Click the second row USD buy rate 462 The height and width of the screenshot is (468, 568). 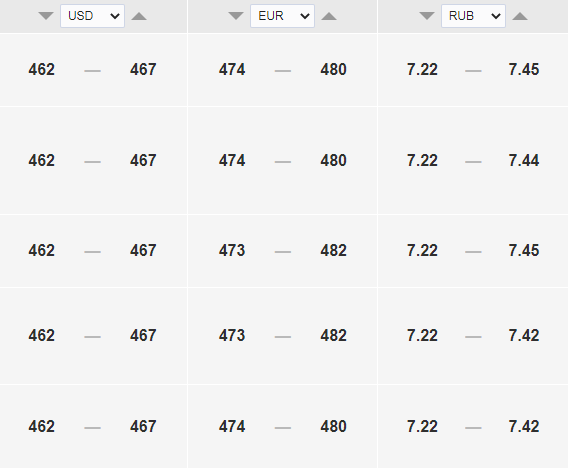42,160
